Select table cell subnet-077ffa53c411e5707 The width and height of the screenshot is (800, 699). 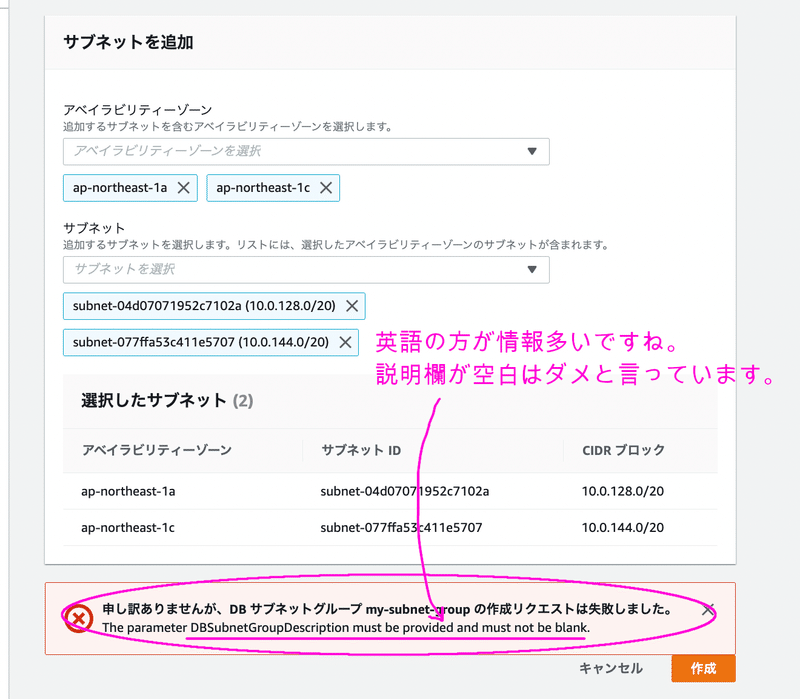tap(401, 528)
